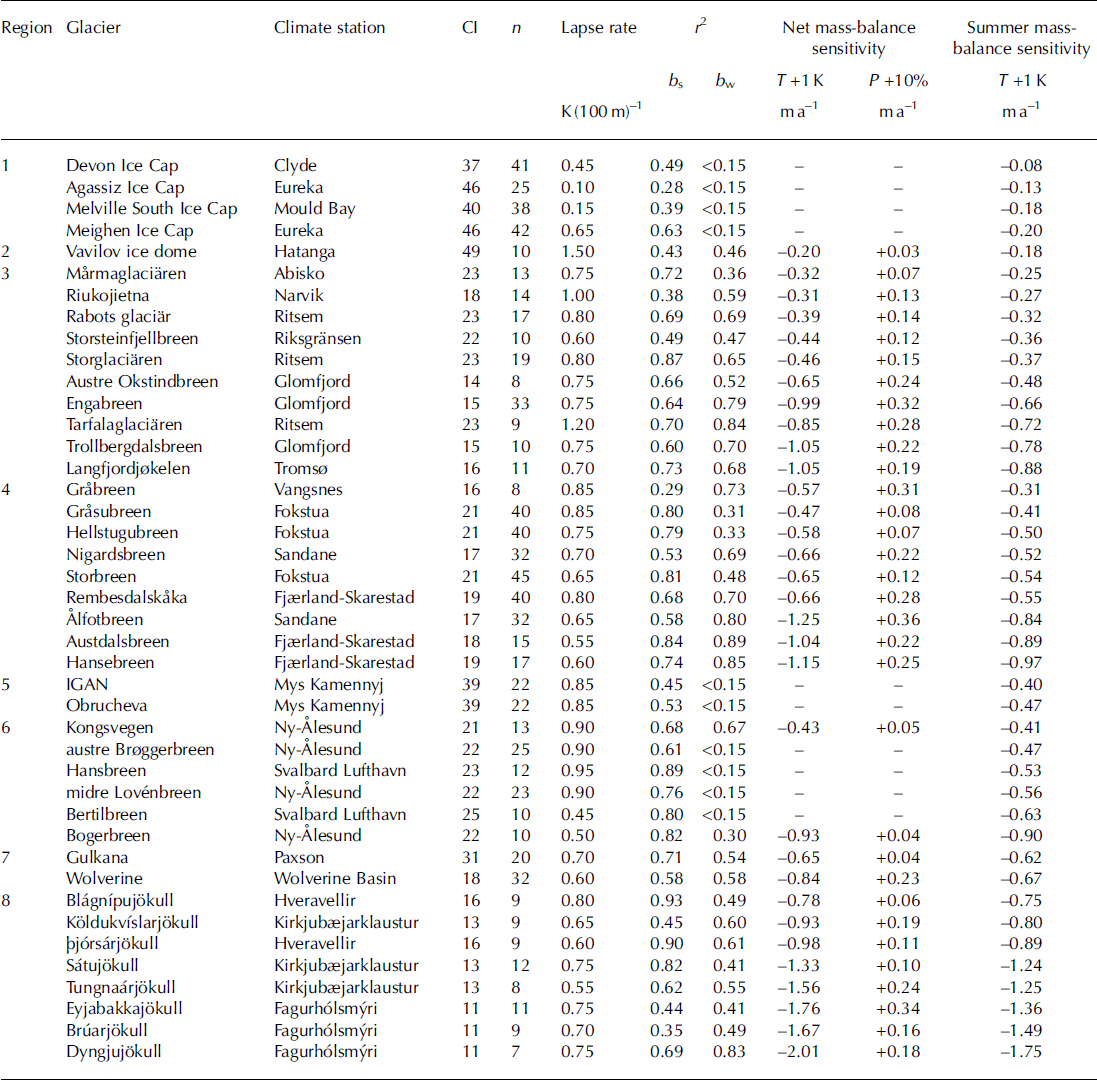Click the 'Devon Ice Cap' glacier name
Viewport: 1097px width, 1080px height.
pyautogui.click(x=122, y=166)
